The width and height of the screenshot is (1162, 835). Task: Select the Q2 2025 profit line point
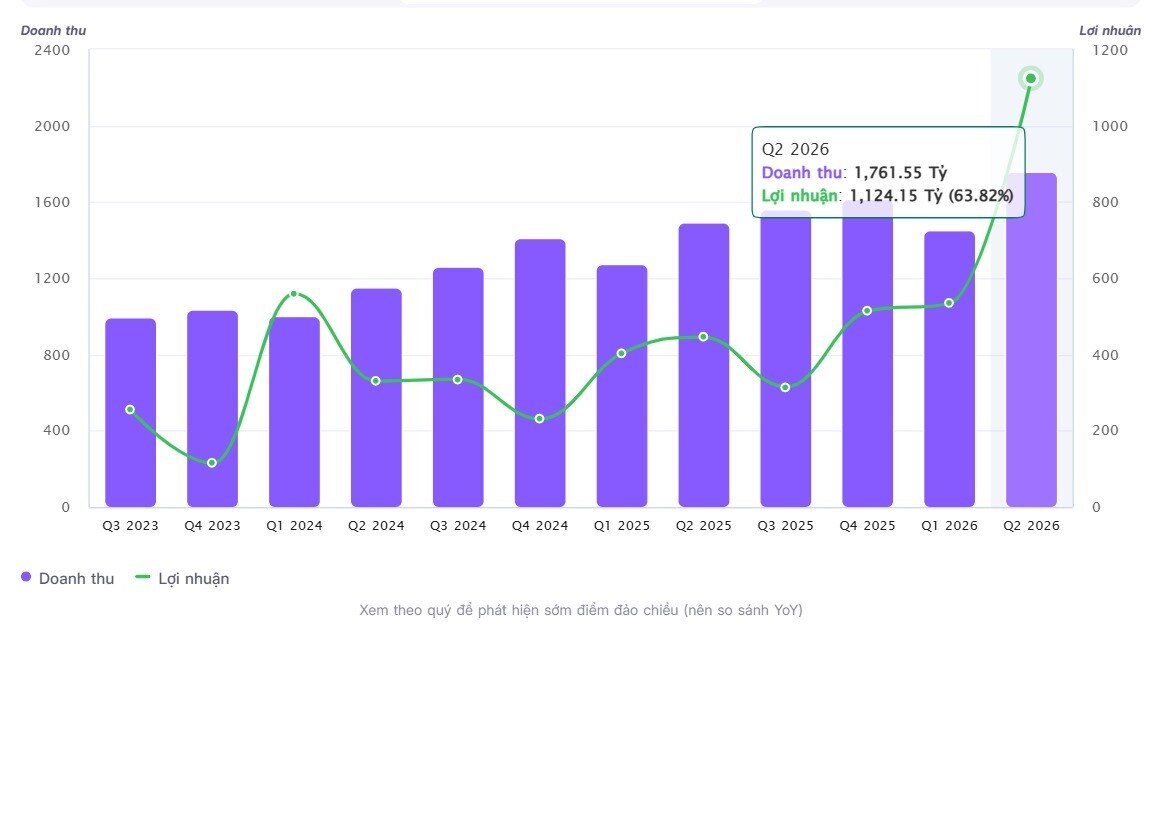point(703,337)
